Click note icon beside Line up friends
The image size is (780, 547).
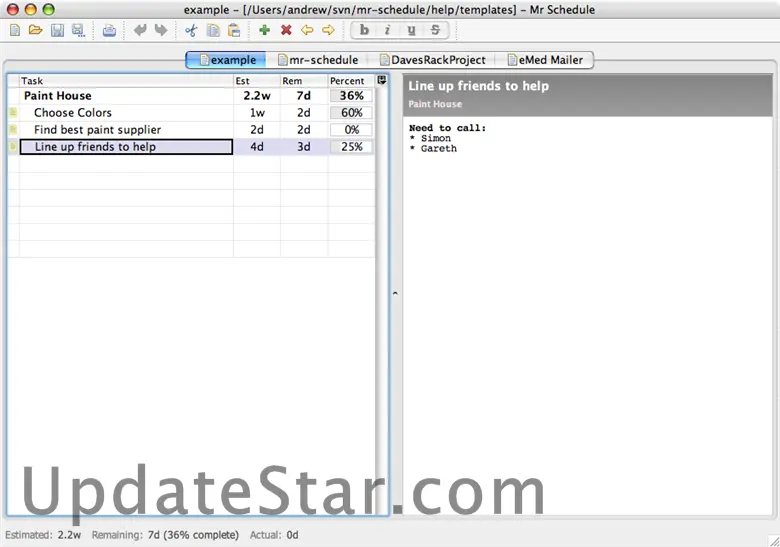point(13,147)
